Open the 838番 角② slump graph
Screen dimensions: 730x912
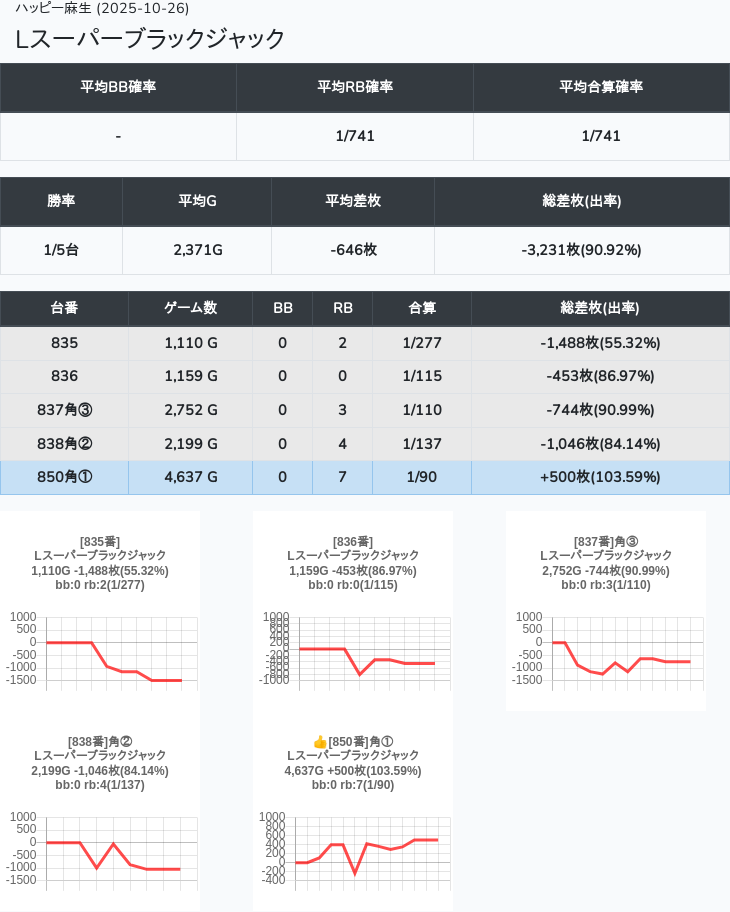[x=100, y=850]
